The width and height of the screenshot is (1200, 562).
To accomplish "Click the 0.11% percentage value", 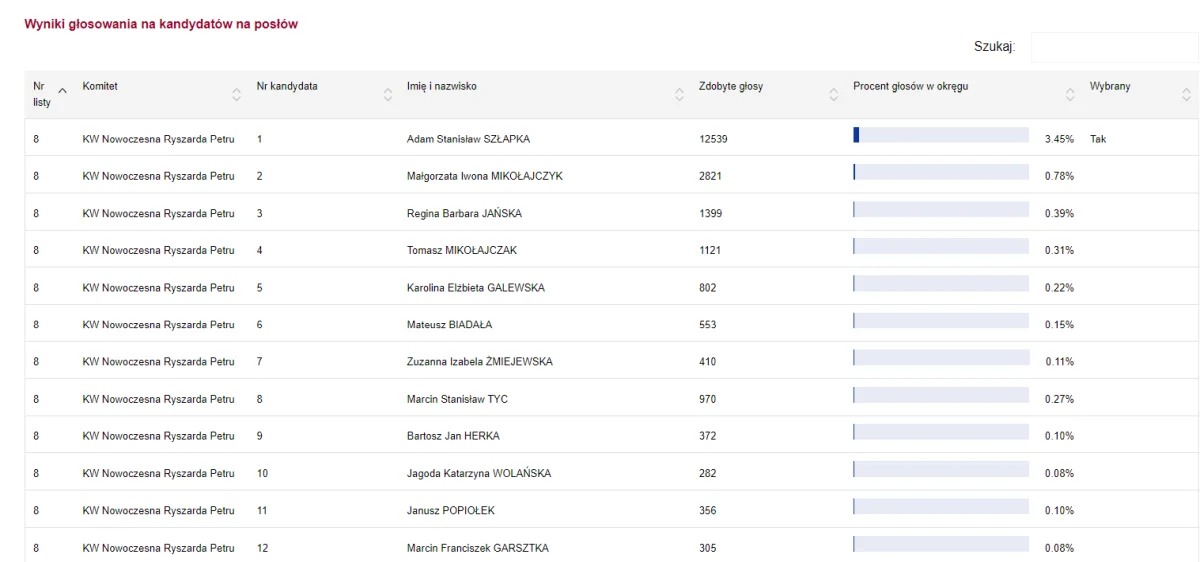I will (1059, 362).
